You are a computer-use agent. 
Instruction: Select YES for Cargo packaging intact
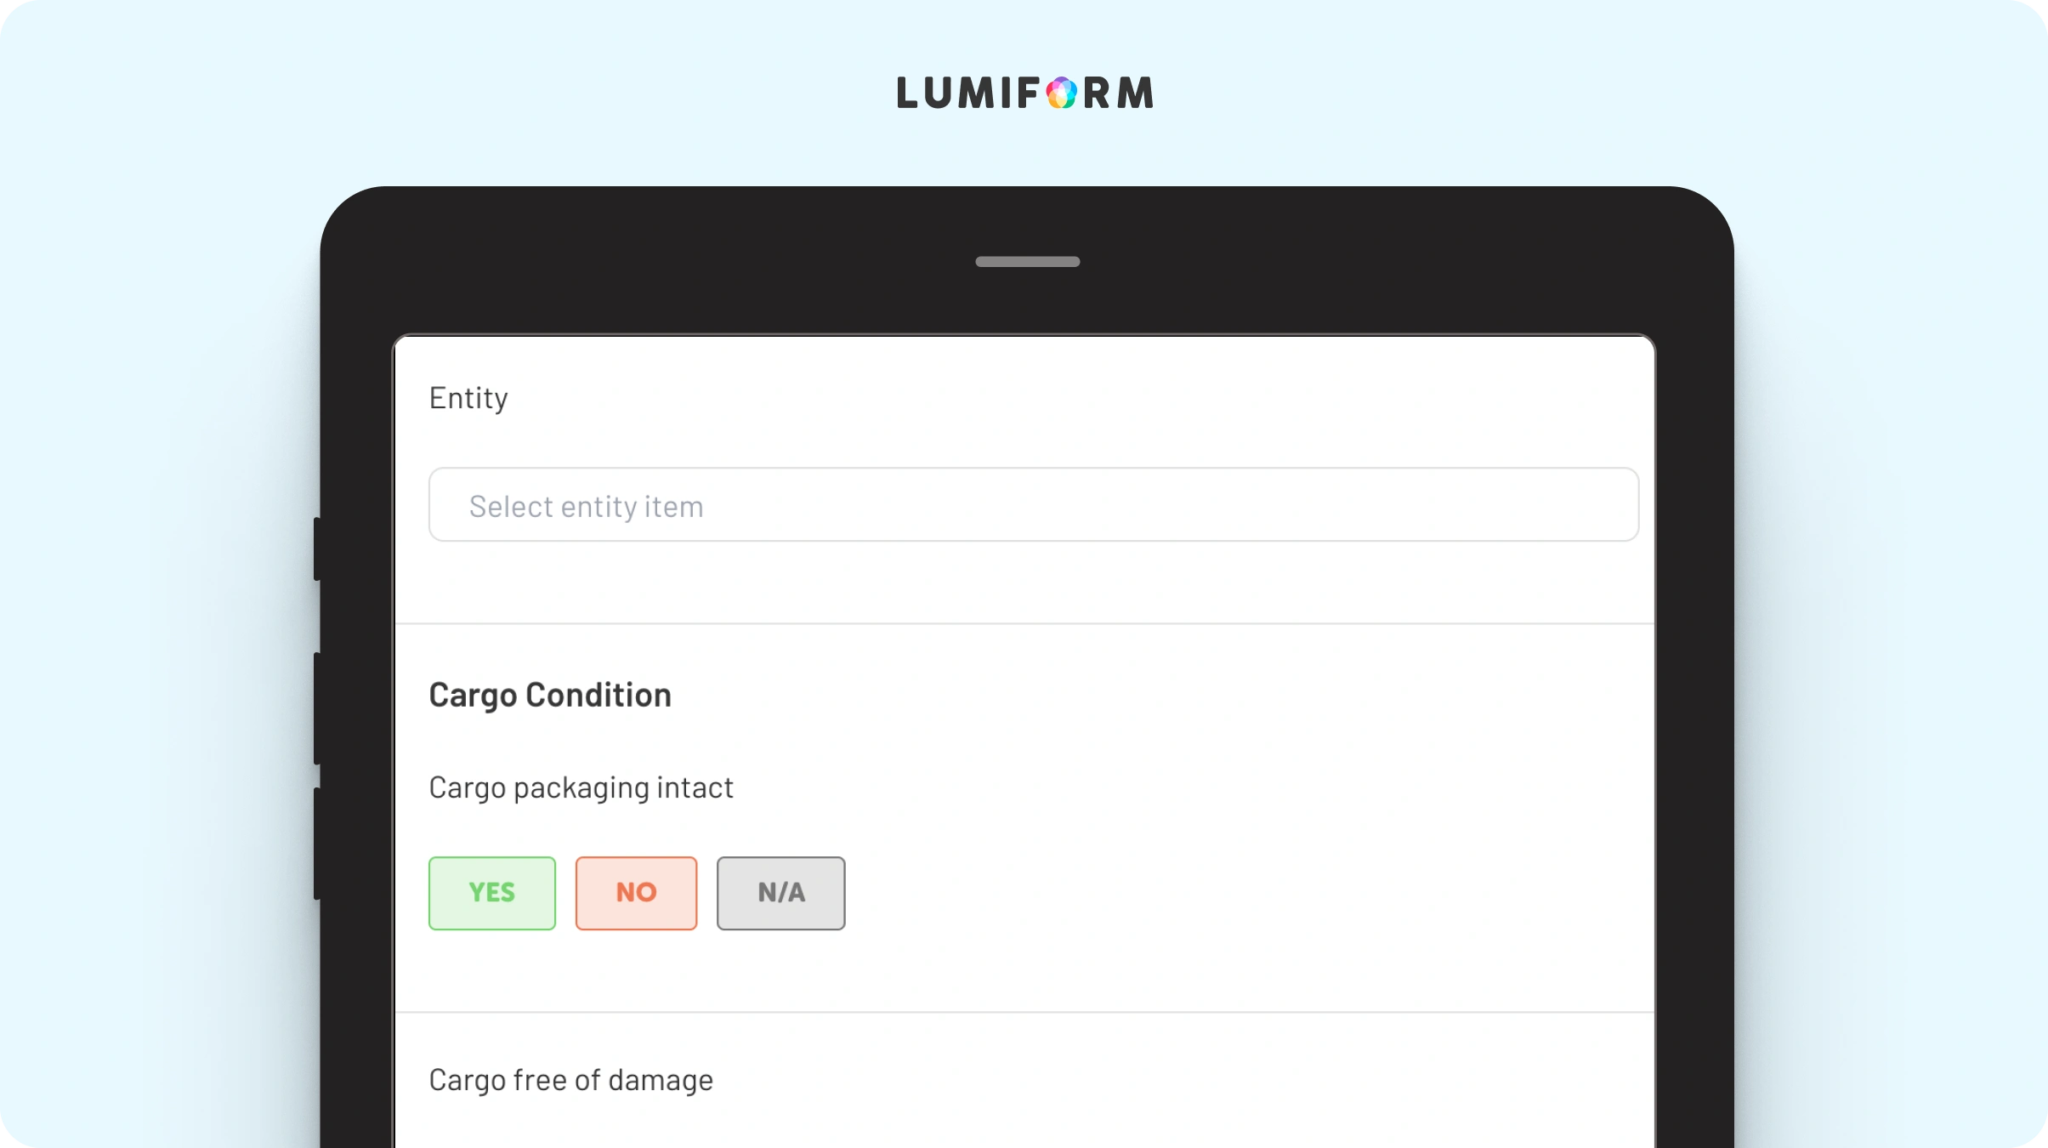click(492, 893)
